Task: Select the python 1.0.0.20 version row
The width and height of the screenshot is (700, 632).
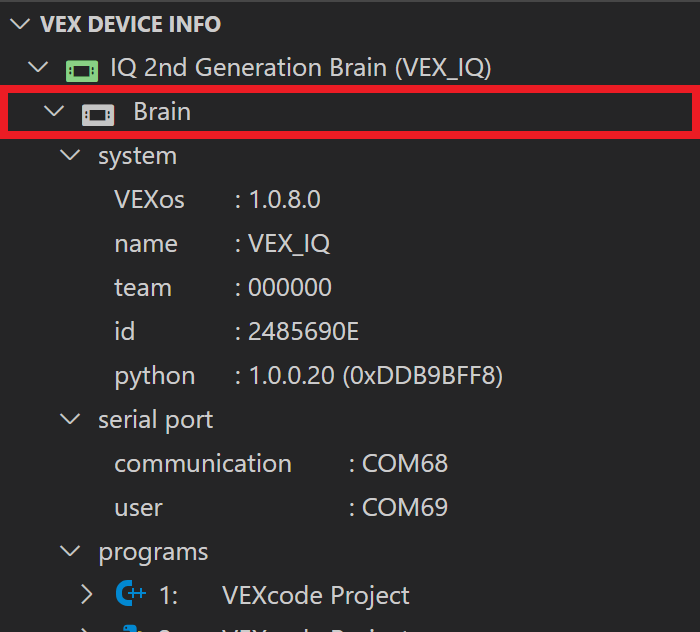Action: tap(308, 376)
